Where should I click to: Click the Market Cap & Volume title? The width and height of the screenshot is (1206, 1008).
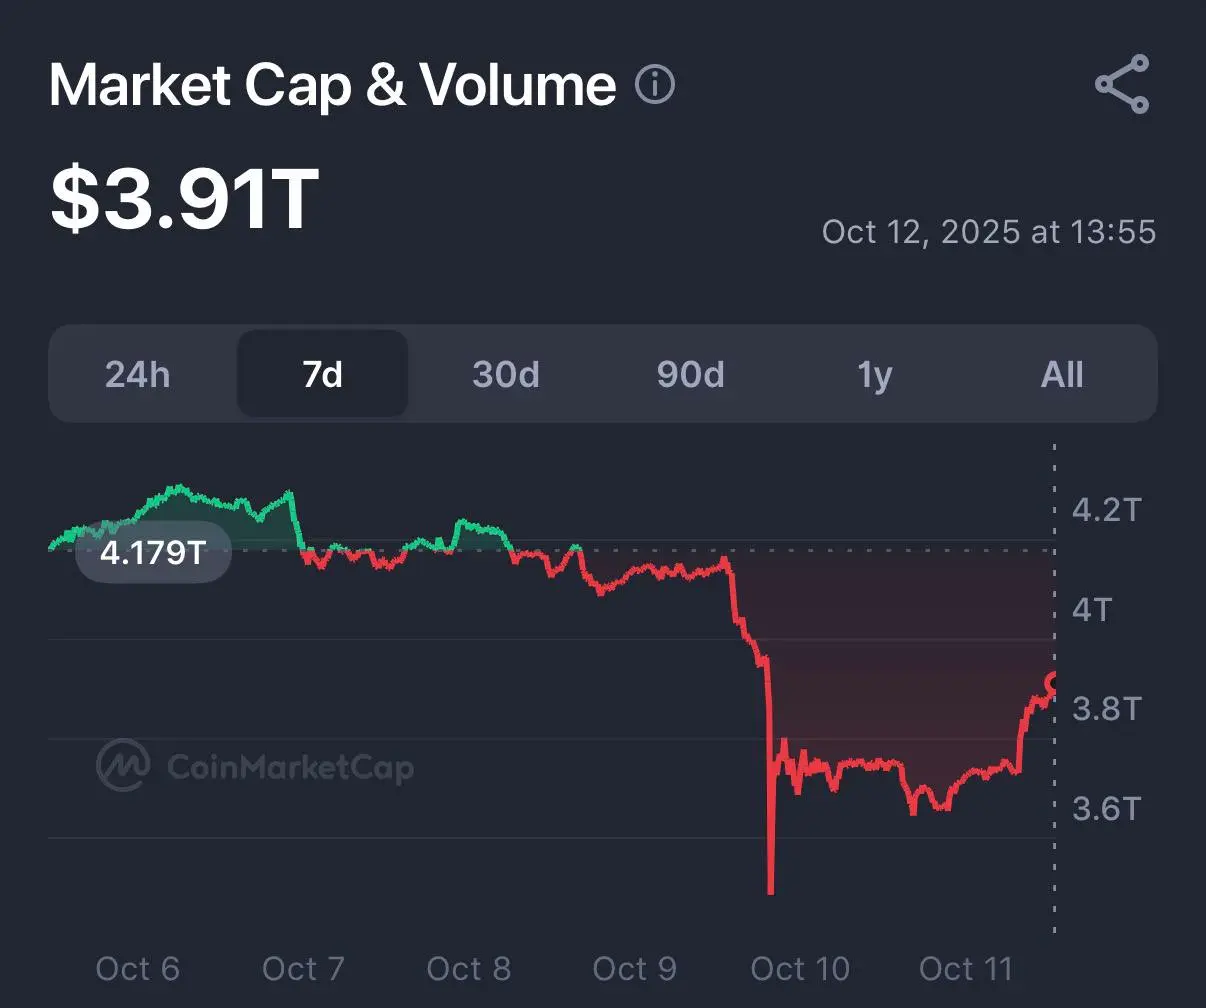click(332, 85)
